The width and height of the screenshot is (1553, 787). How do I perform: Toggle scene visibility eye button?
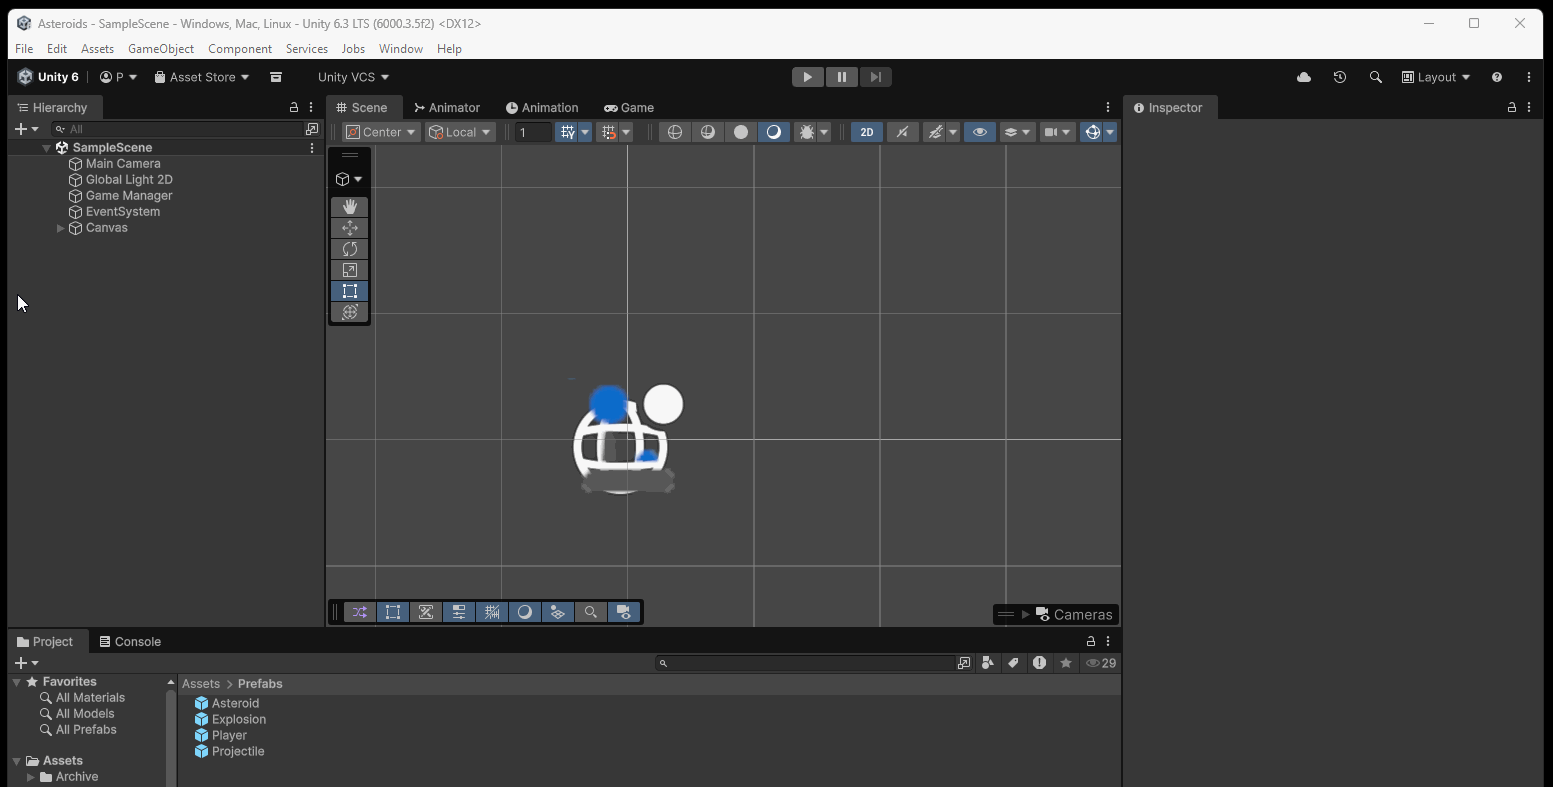tap(980, 132)
